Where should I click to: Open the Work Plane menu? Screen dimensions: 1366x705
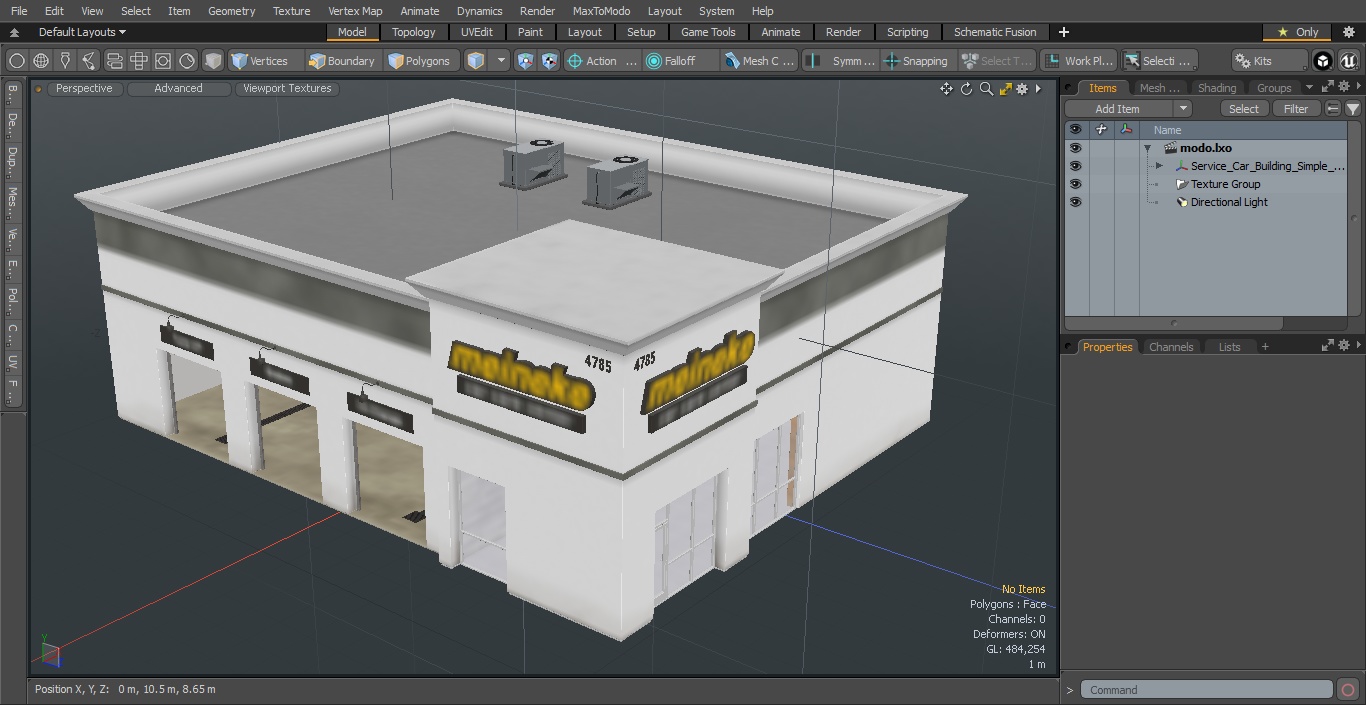[x=1078, y=61]
